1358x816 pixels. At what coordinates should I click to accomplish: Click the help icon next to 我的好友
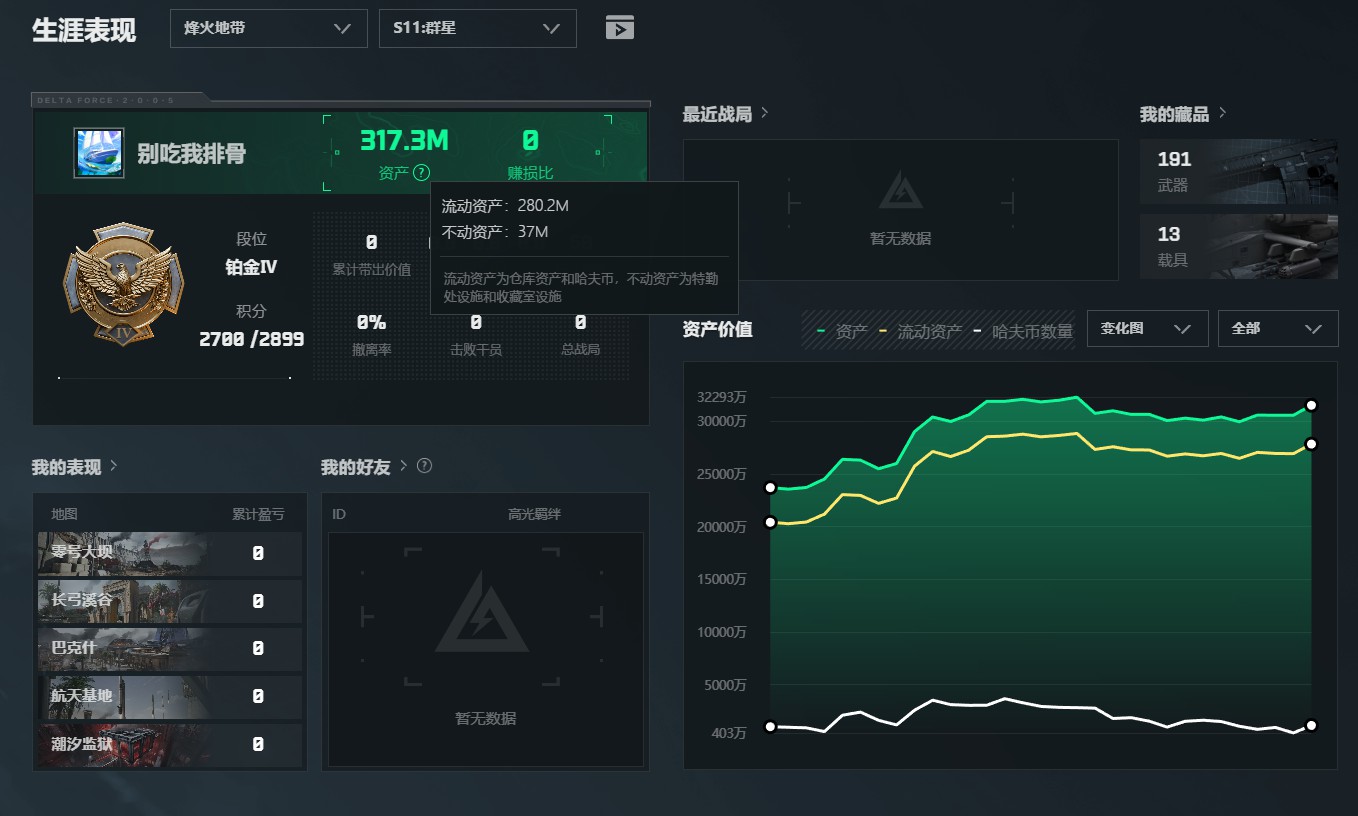pos(424,466)
